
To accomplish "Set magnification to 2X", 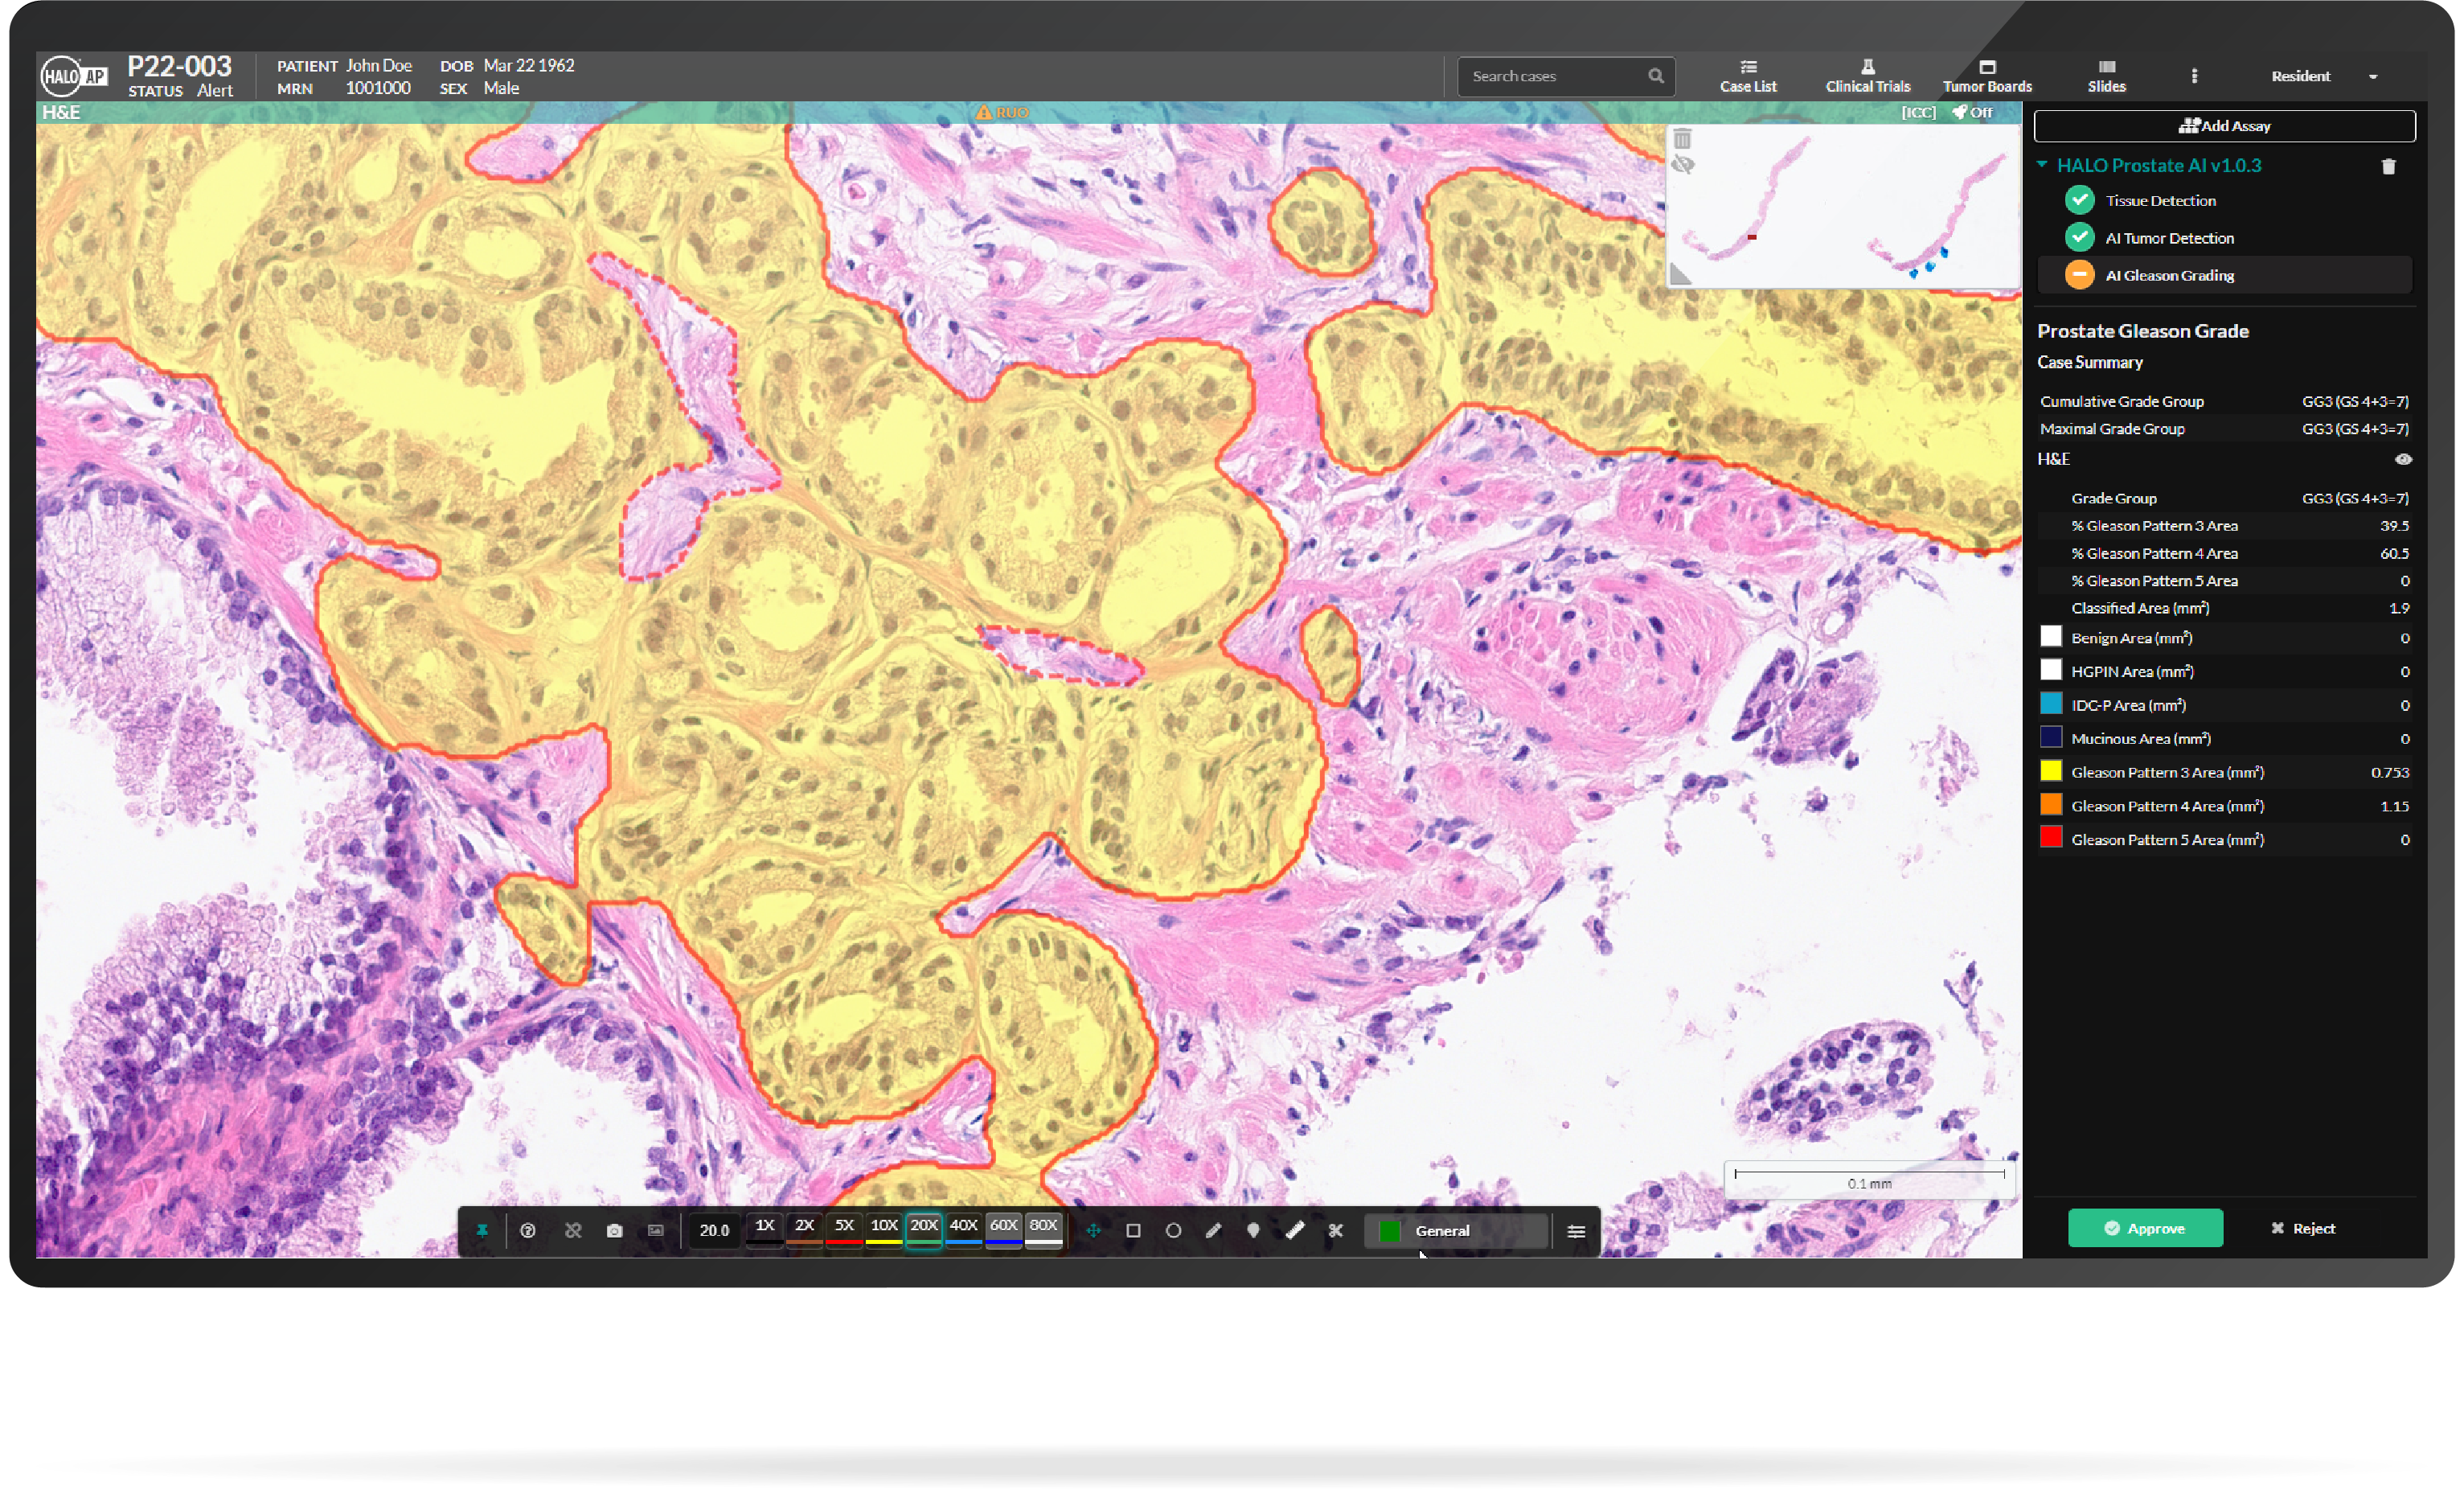I will click(x=804, y=1230).
